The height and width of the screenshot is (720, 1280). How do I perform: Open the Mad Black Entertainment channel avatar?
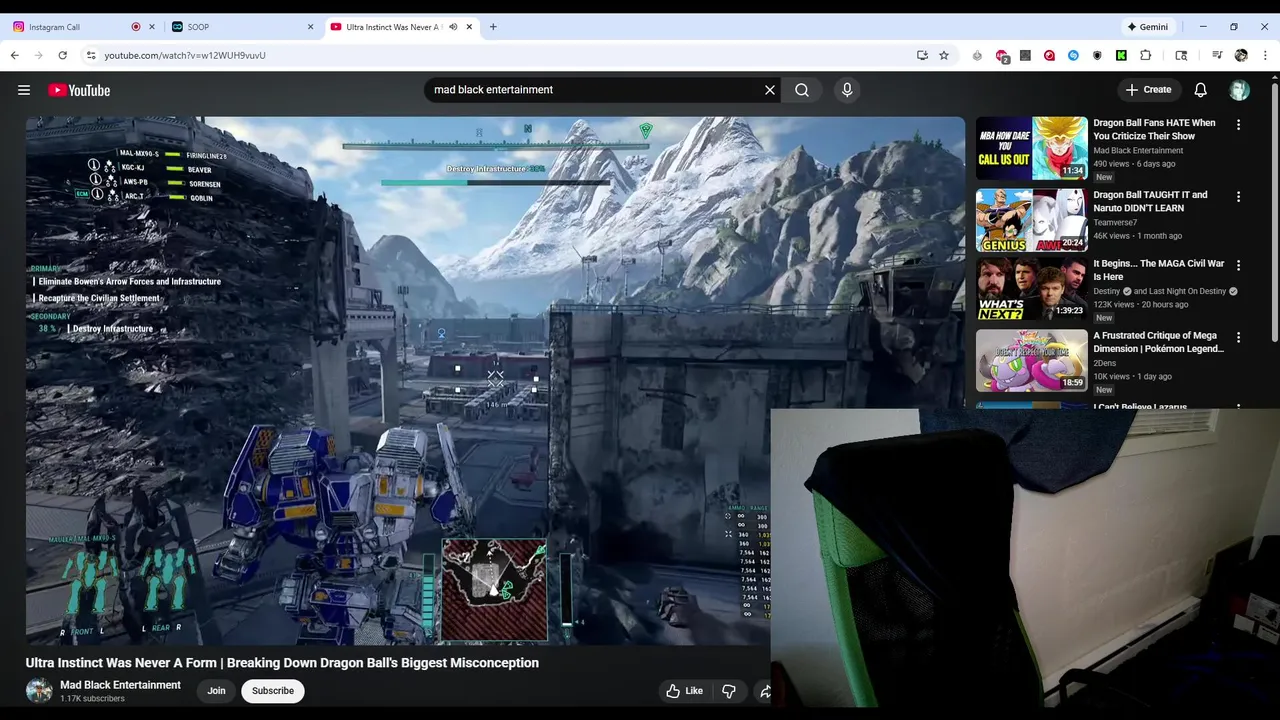click(x=39, y=691)
